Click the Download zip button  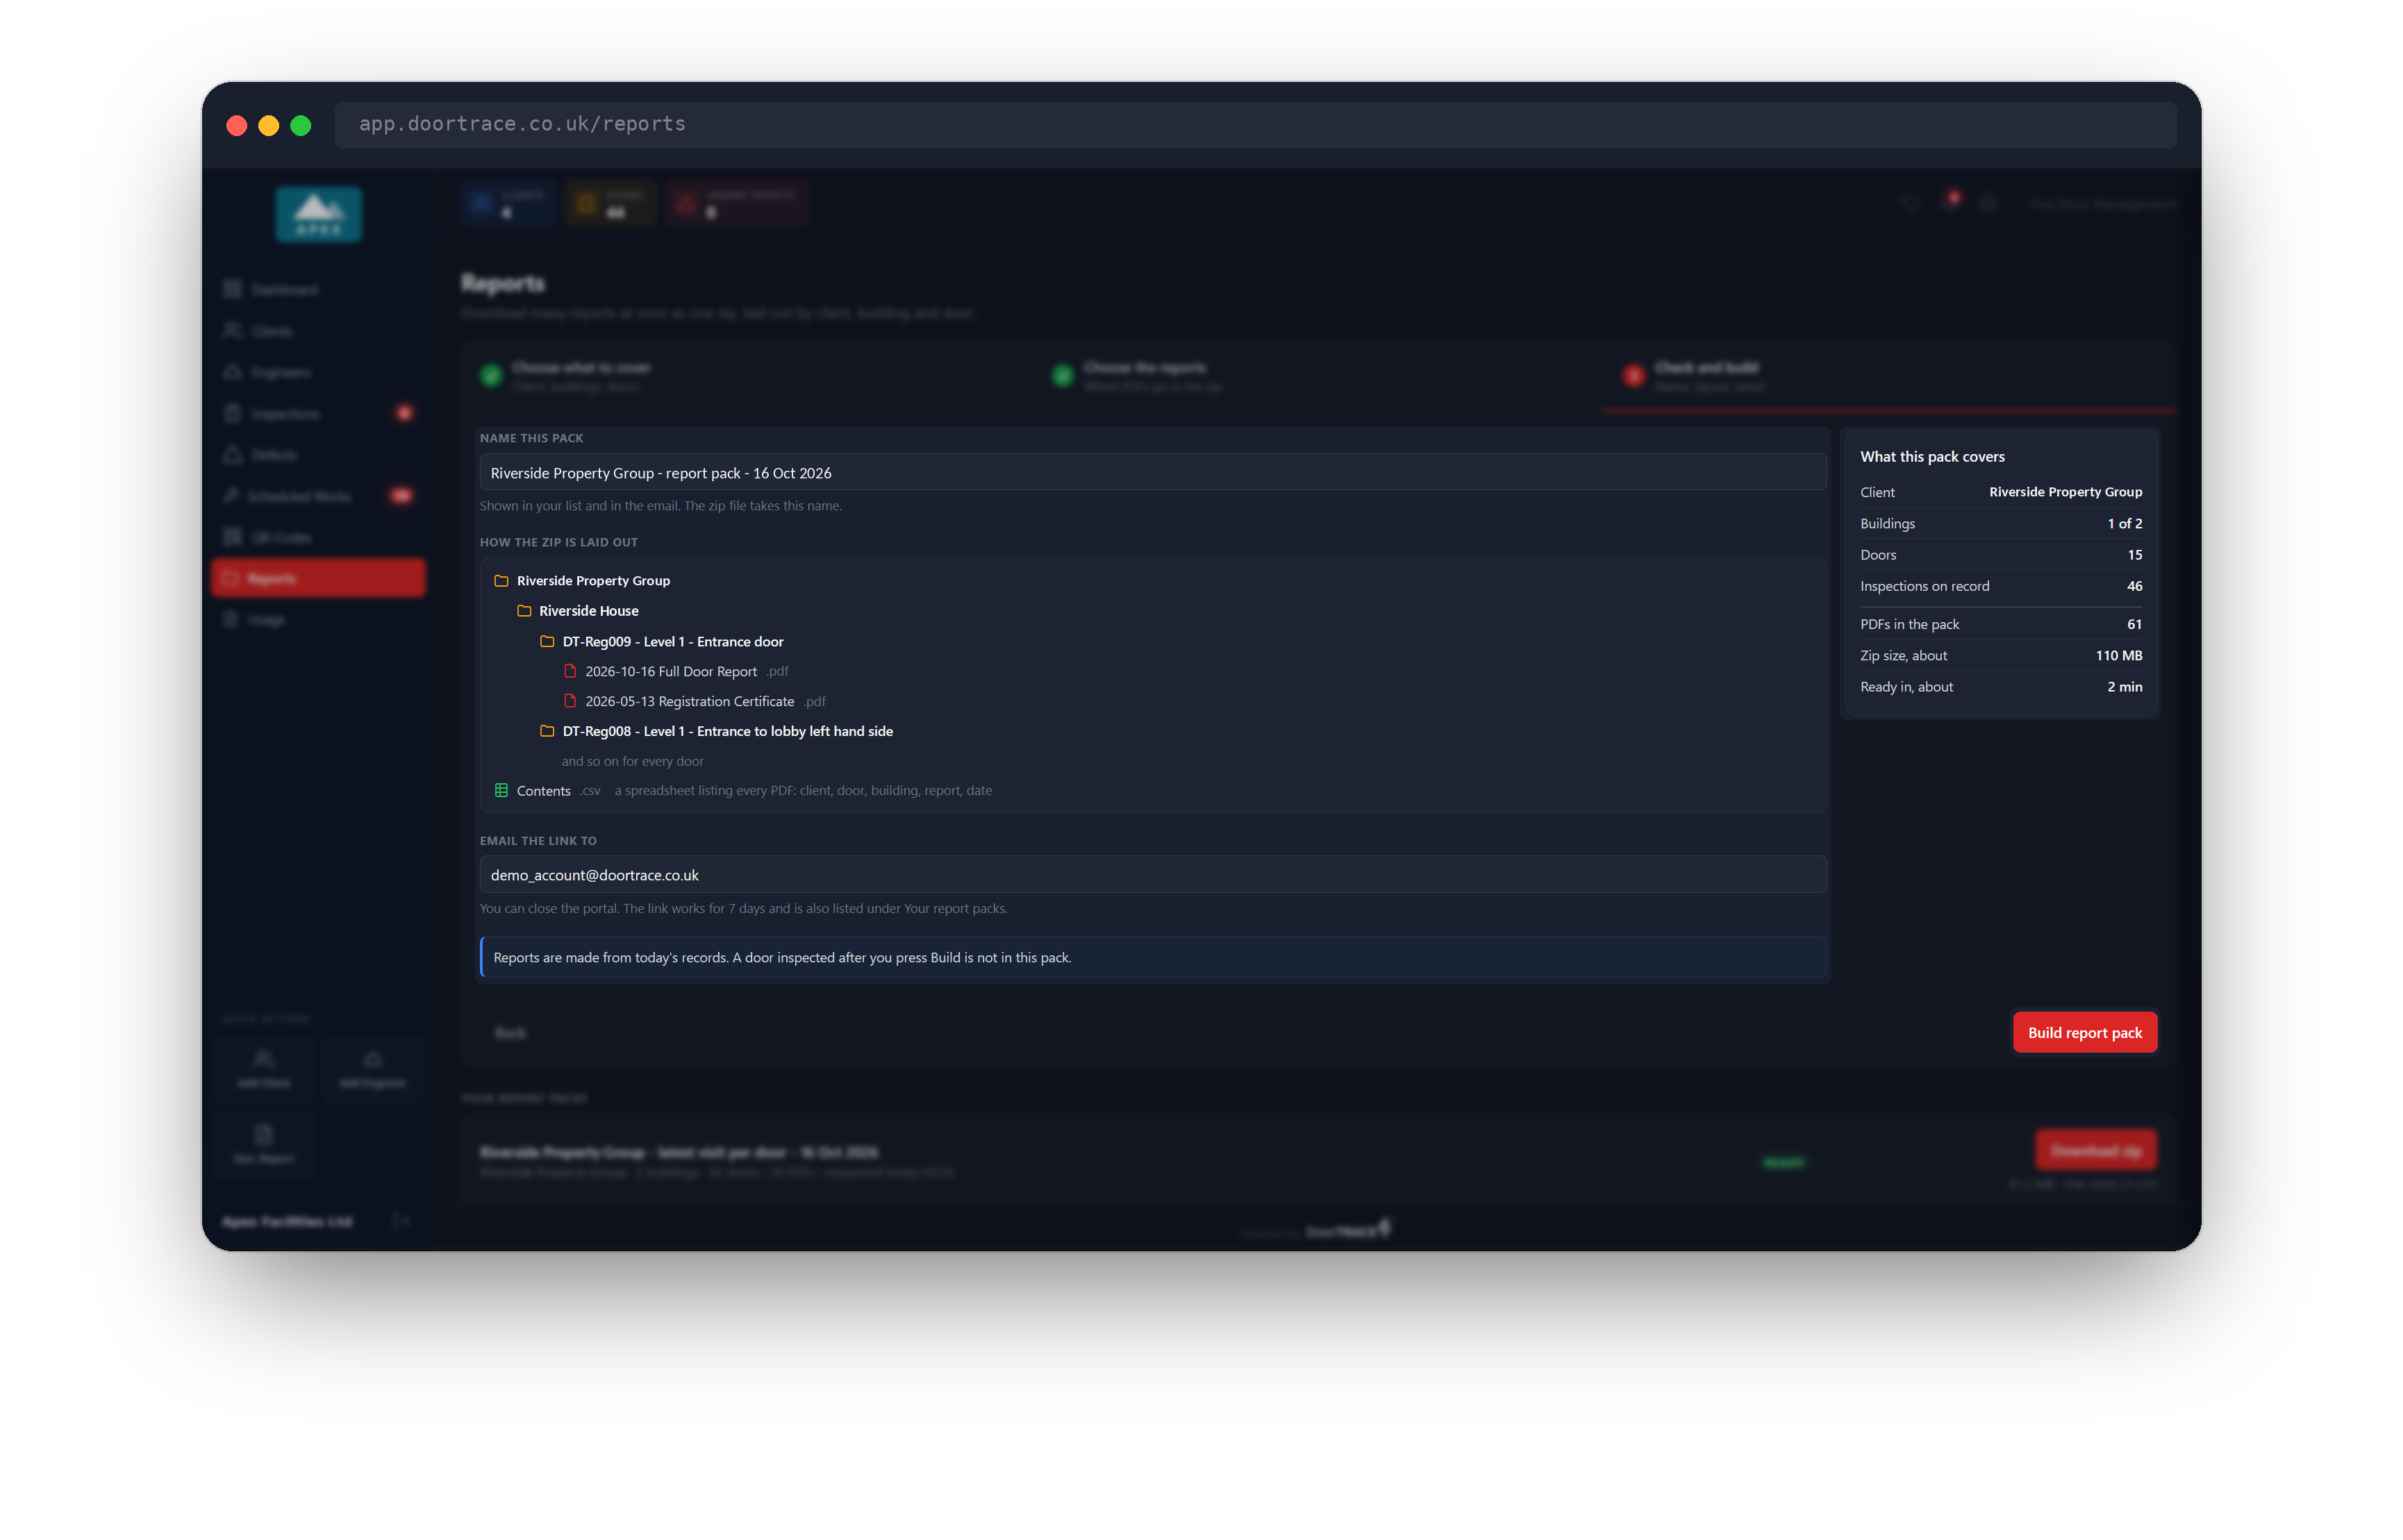tap(2096, 1150)
